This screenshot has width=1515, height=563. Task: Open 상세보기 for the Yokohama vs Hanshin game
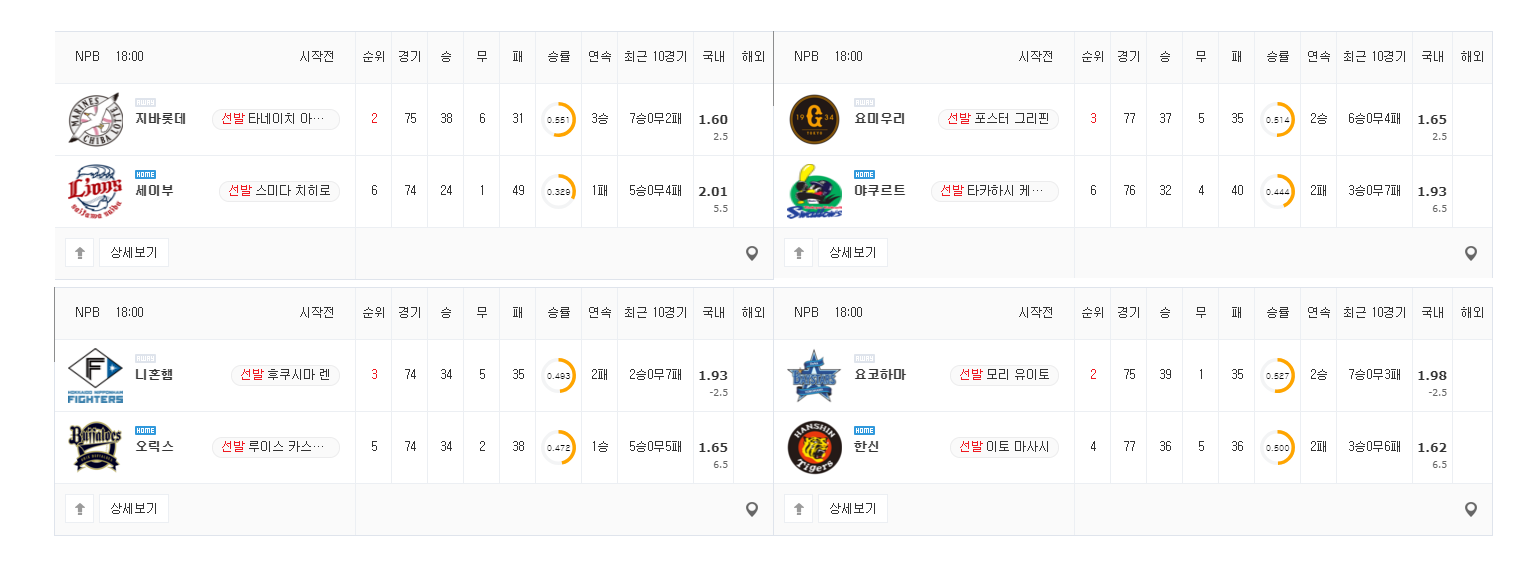tap(853, 509)
